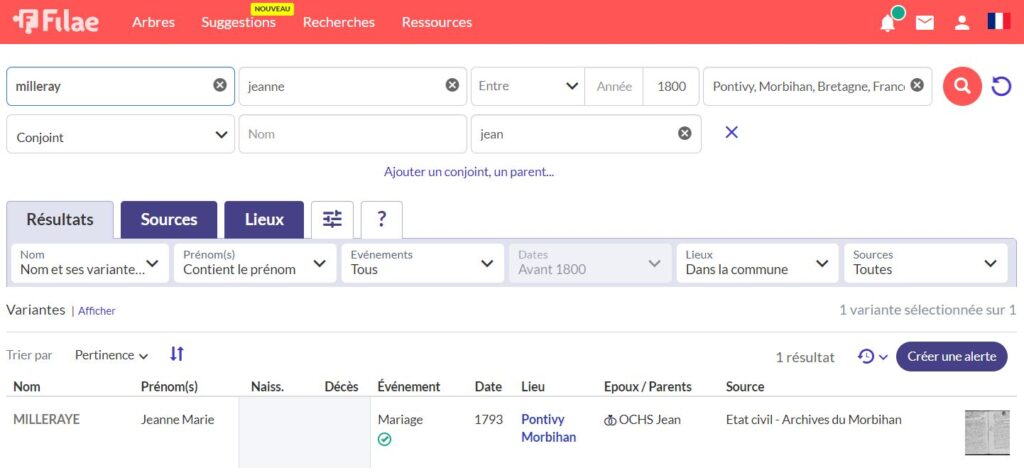Clear the Pontivy location field
The width and height of the screenshot is (1024, 473).
[916, 86]
